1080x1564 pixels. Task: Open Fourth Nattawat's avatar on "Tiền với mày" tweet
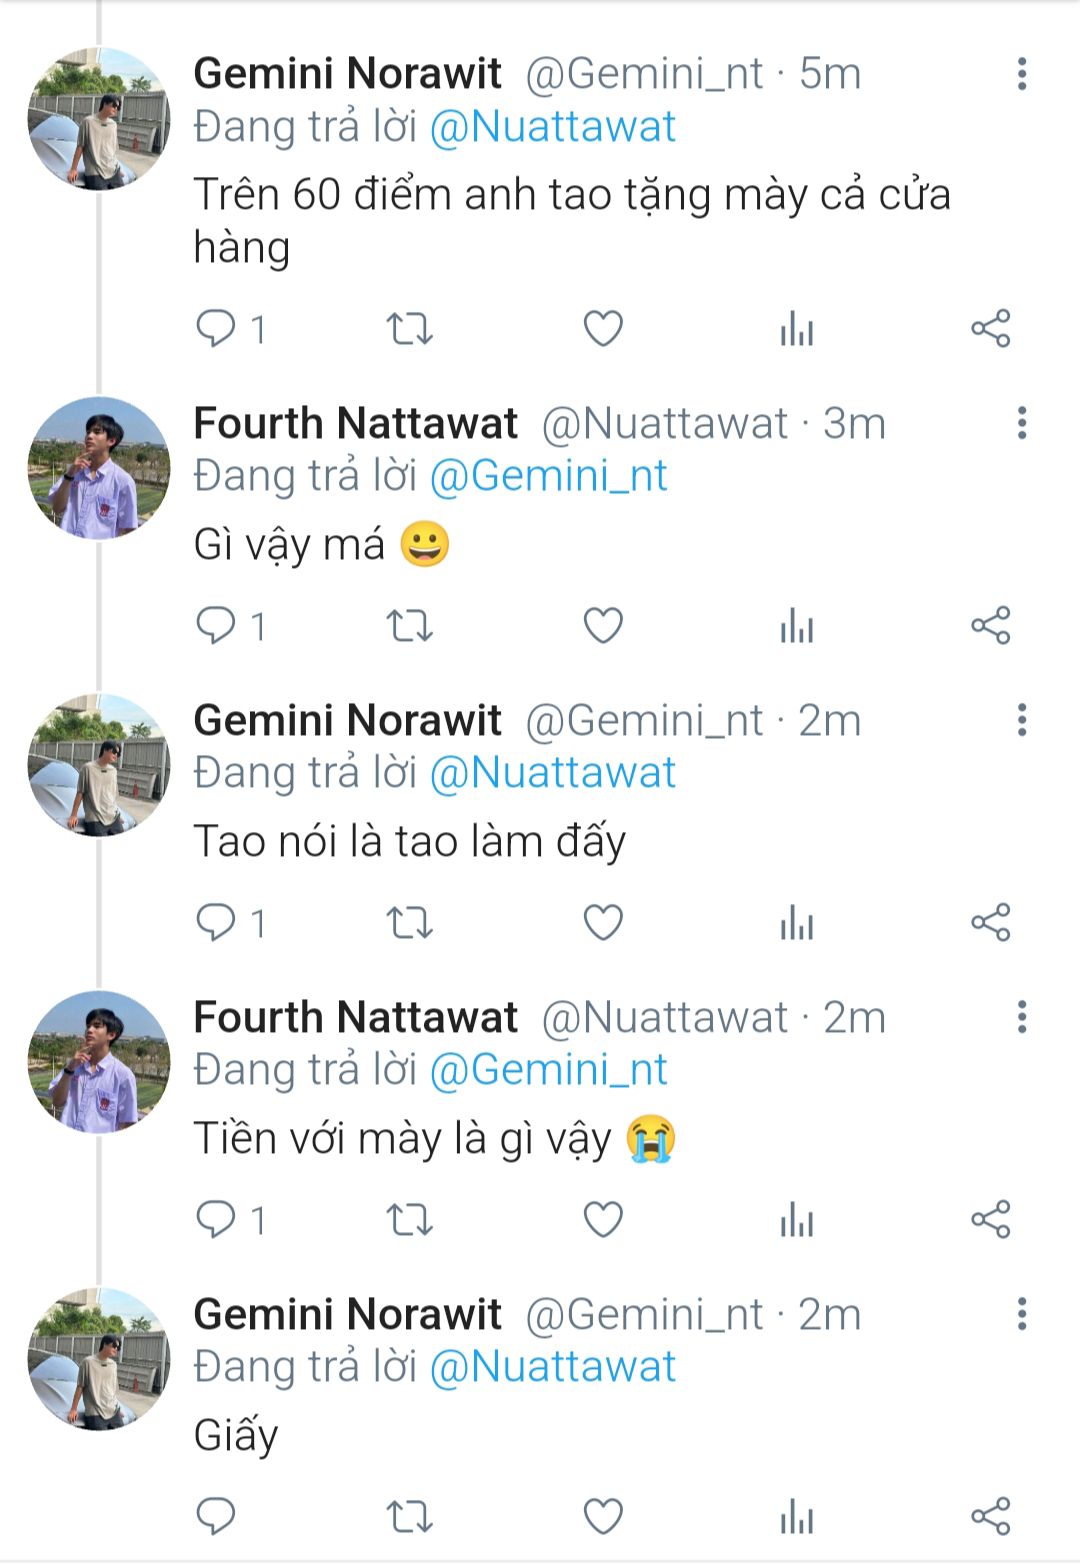point(98,1062)
